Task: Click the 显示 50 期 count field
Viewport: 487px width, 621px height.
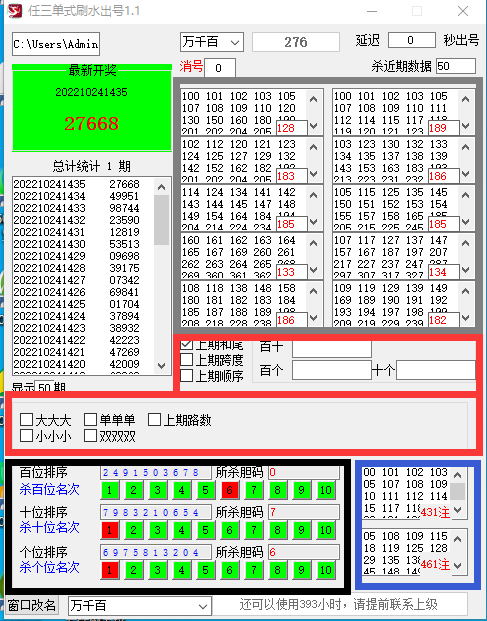Action: point(44,386)
